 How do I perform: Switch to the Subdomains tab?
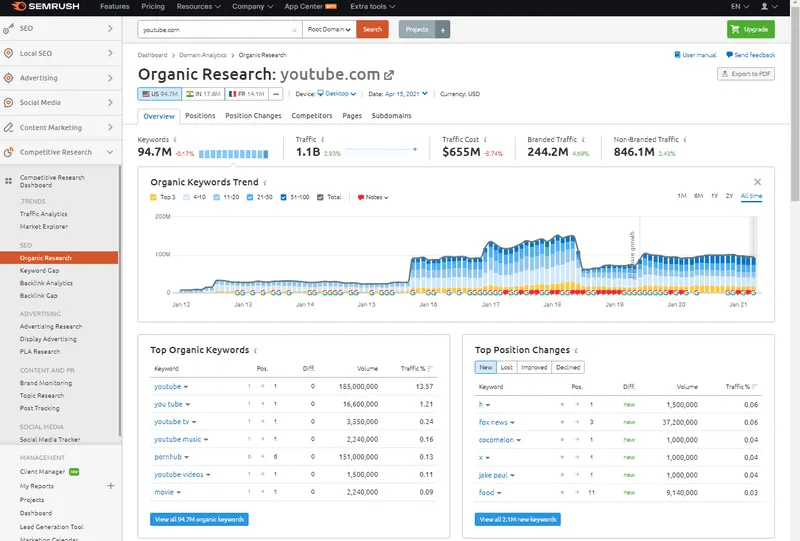pyautogui.click(x=391, y=116)
